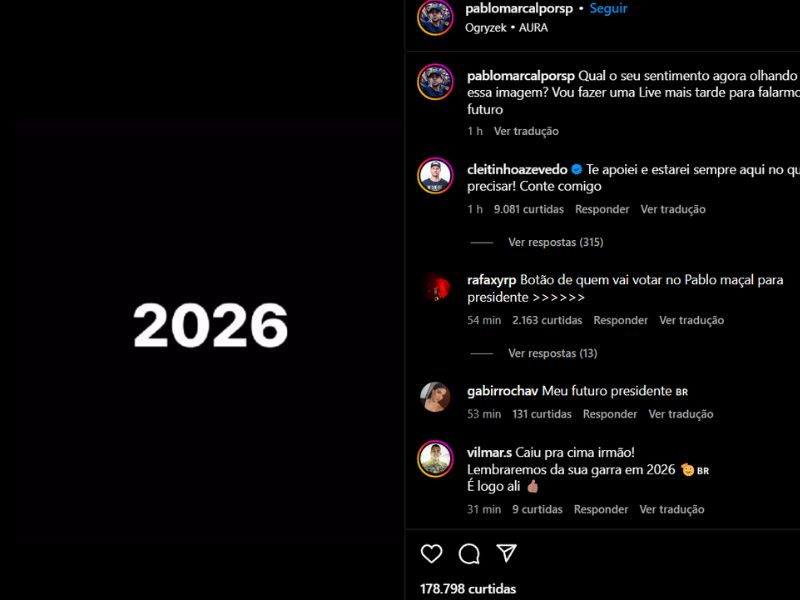The image size is (800, 600).
Task: Like the post with the heart icon
Action: point(431,554)
